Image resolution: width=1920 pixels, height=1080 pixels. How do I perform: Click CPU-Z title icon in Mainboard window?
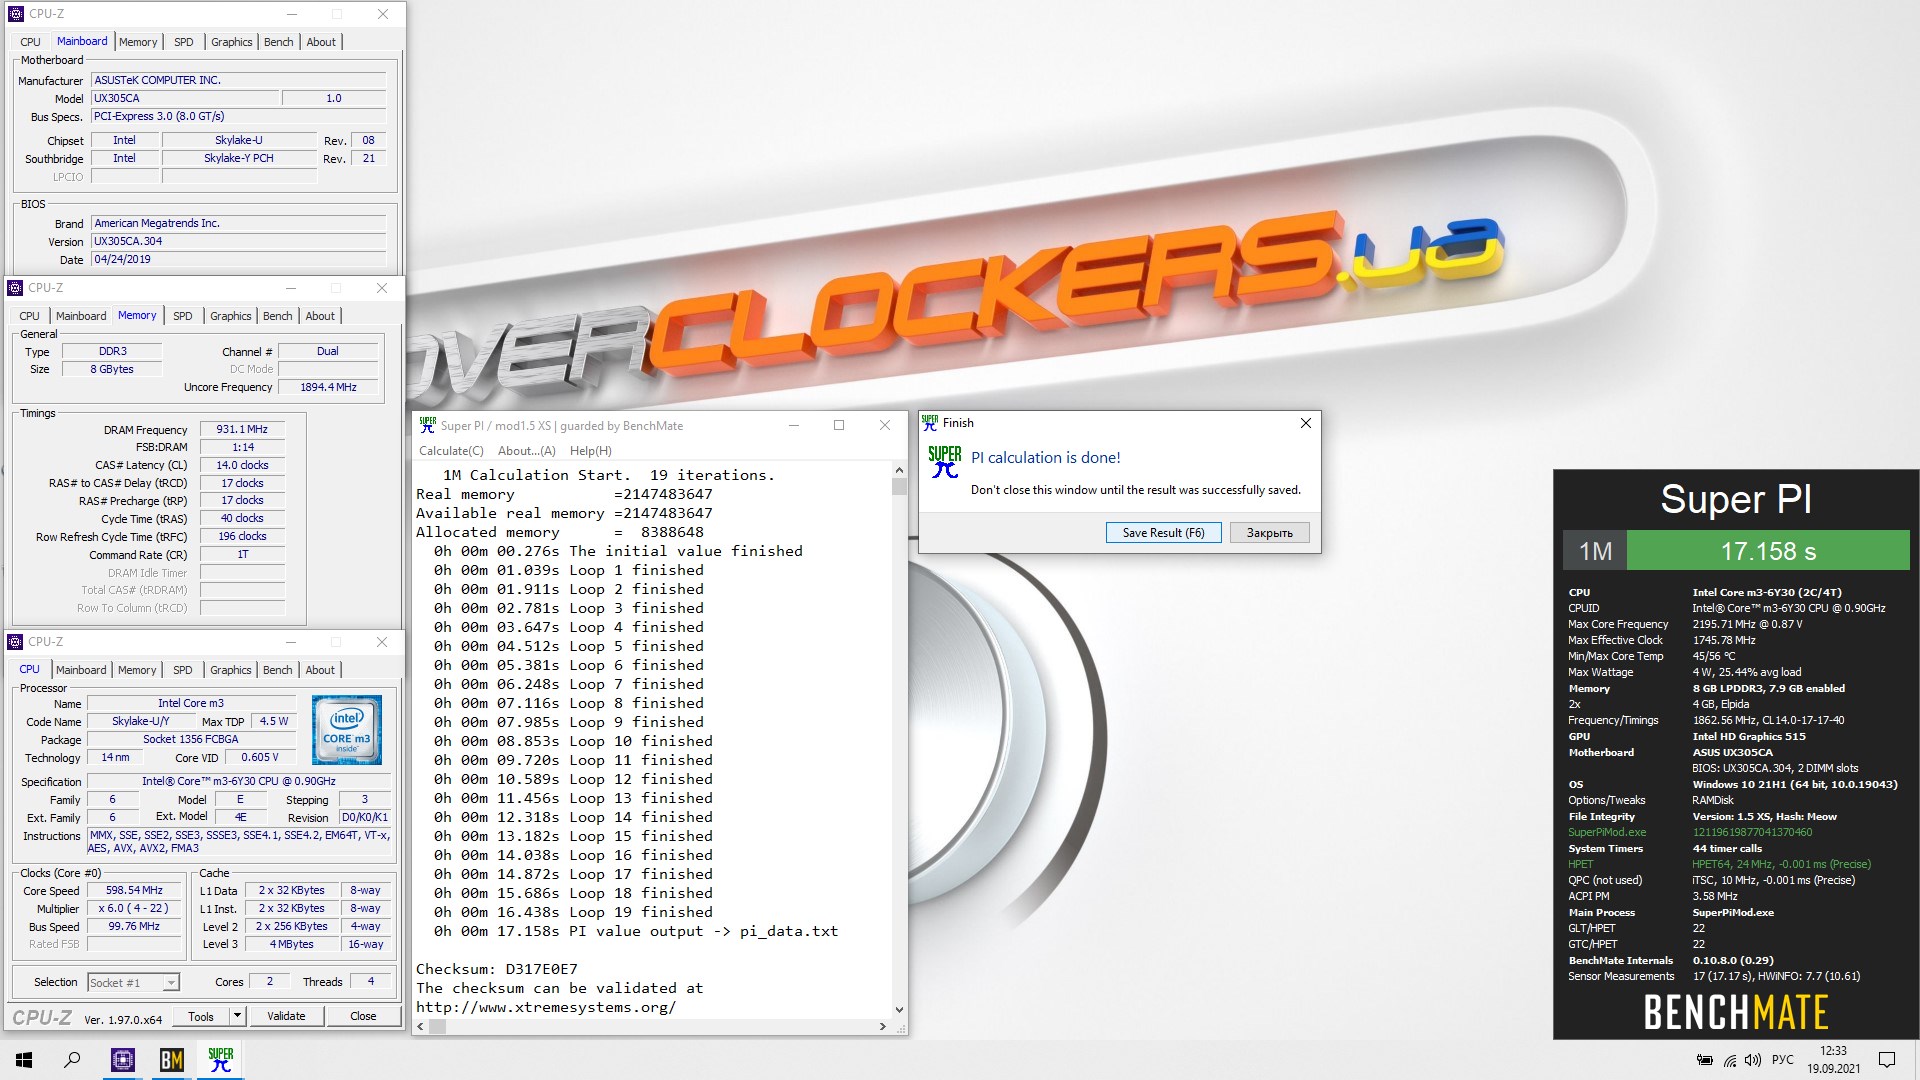click(16, 14)
